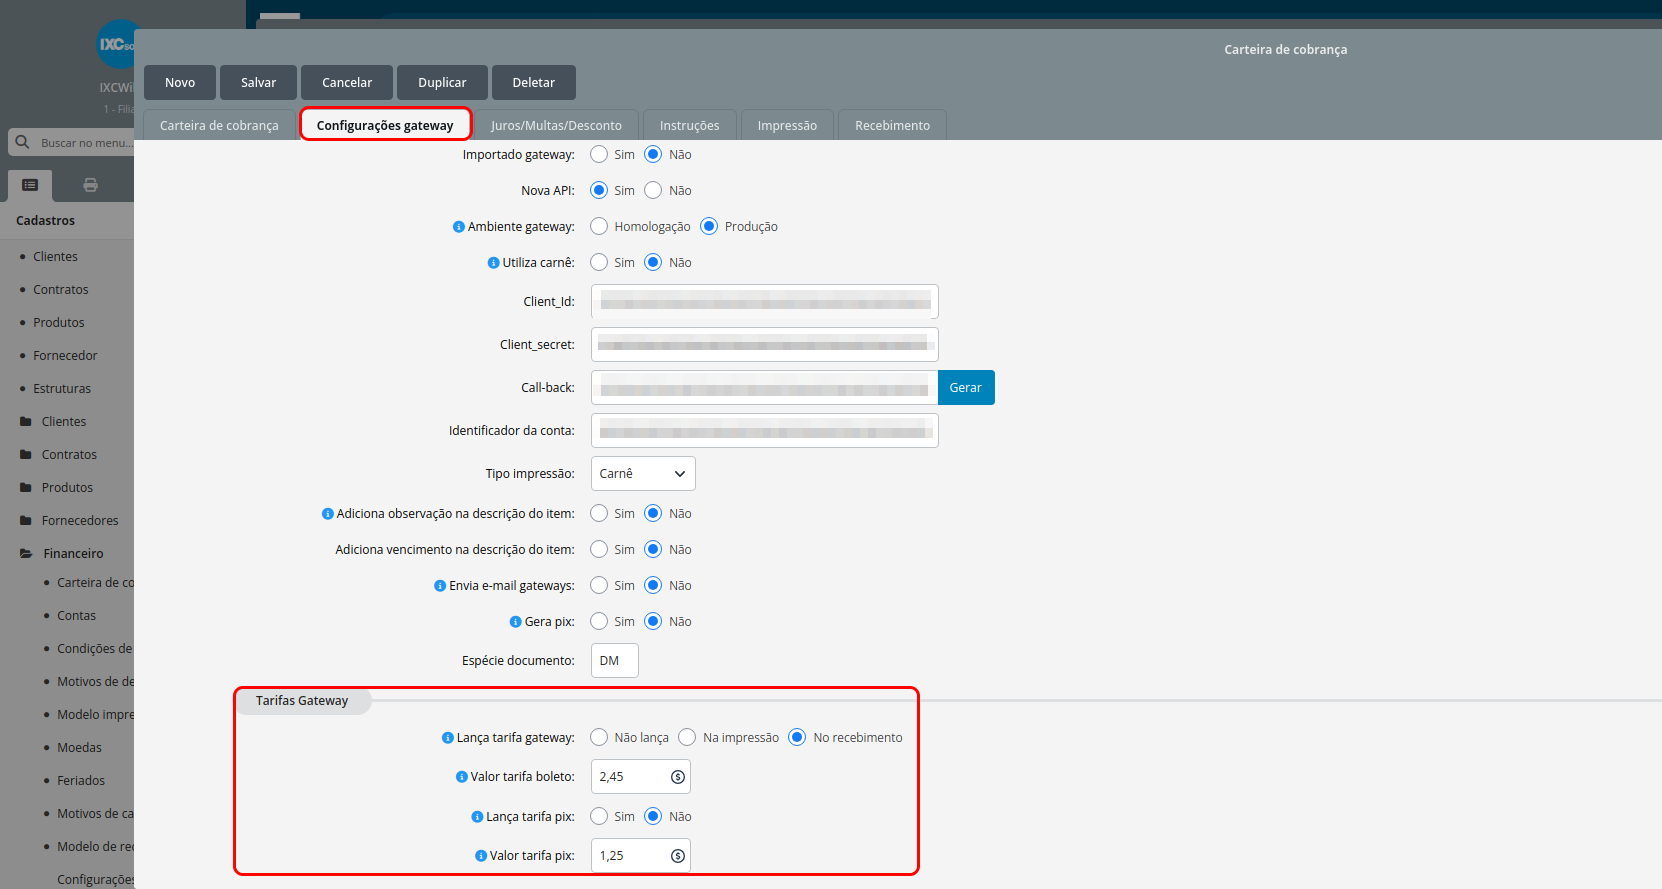Open the Tipo impressão Carnê dropdown
1662x889 pixels.
click(643, 474)
